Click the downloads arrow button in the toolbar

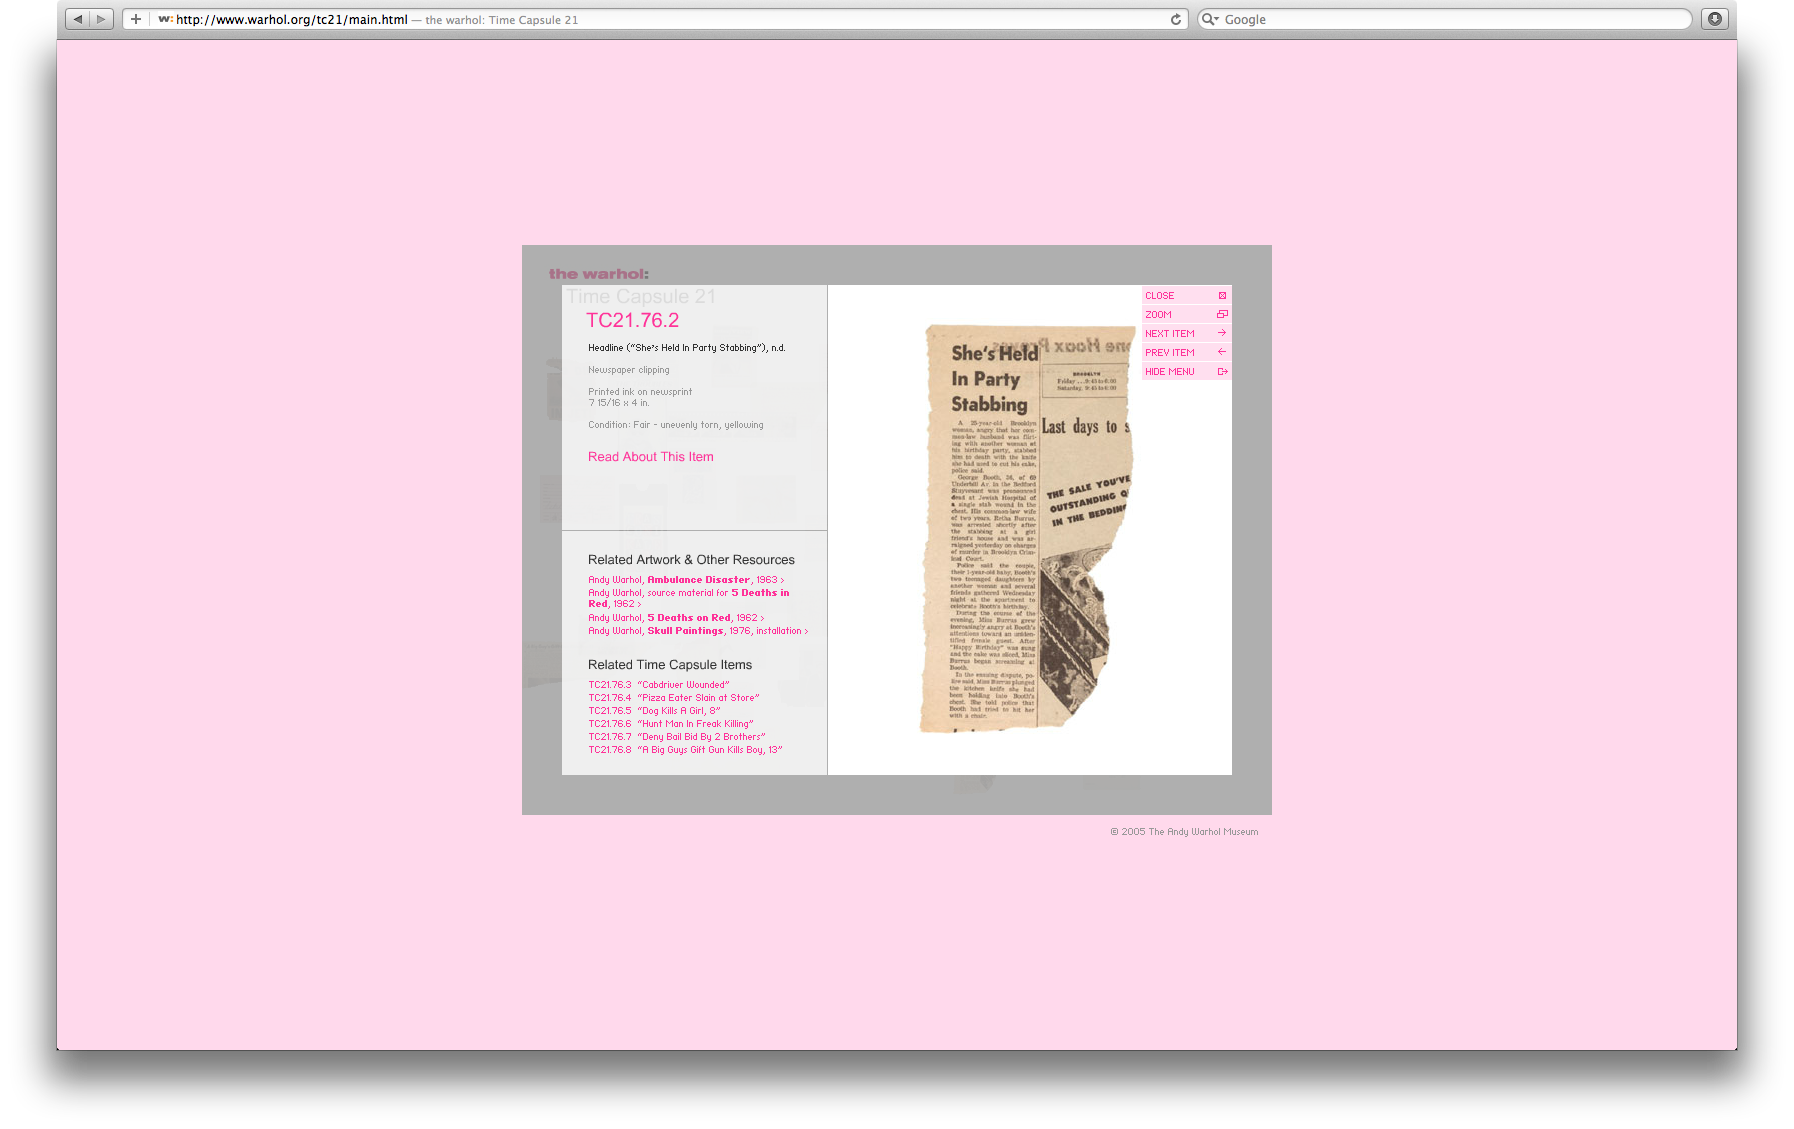coord(1714,18)
